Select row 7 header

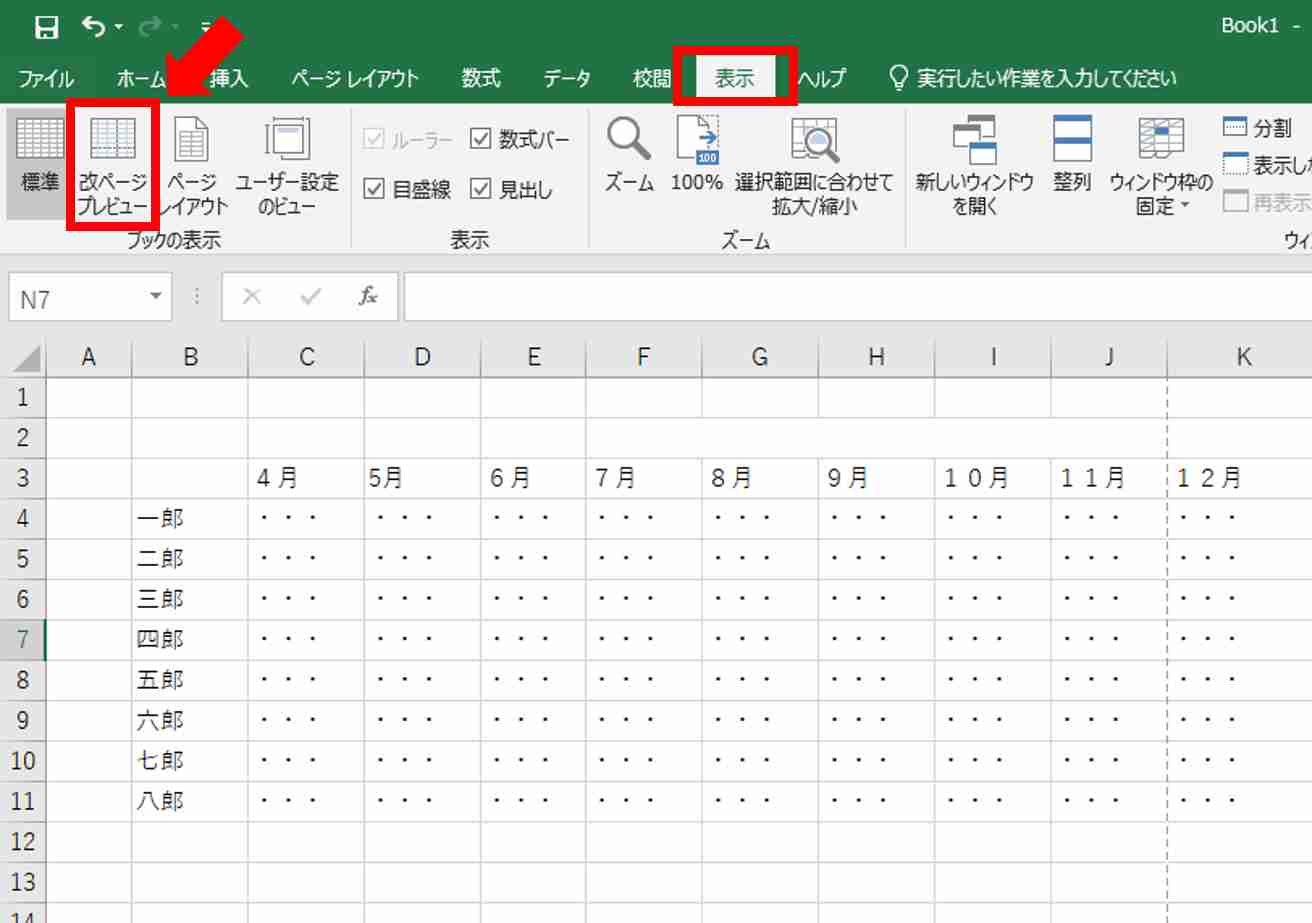23,640
